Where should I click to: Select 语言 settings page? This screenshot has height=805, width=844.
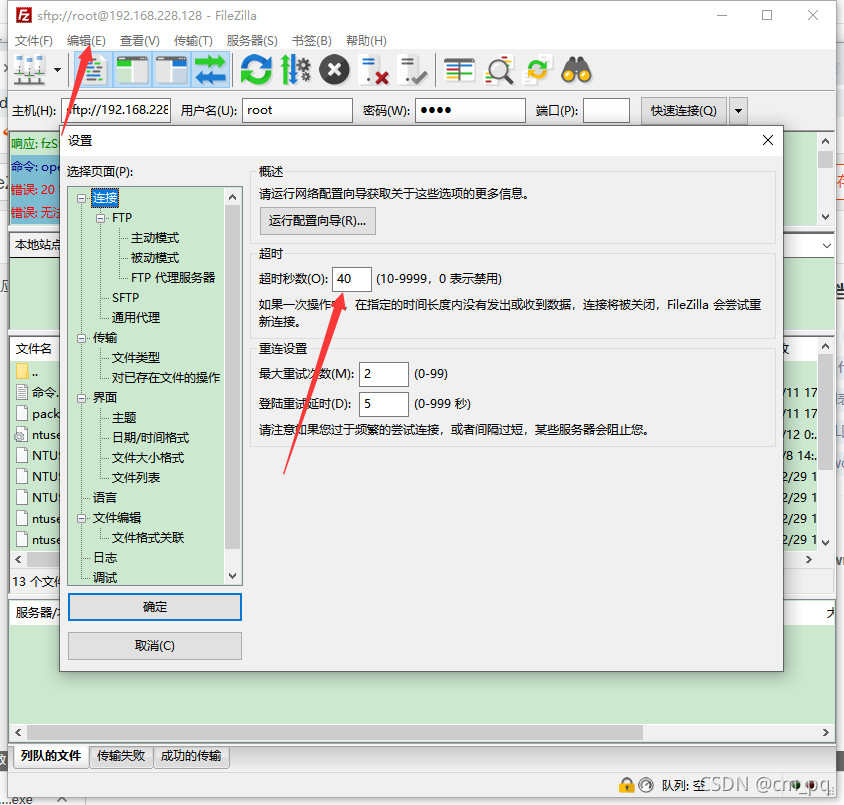(x=104, y=498)
